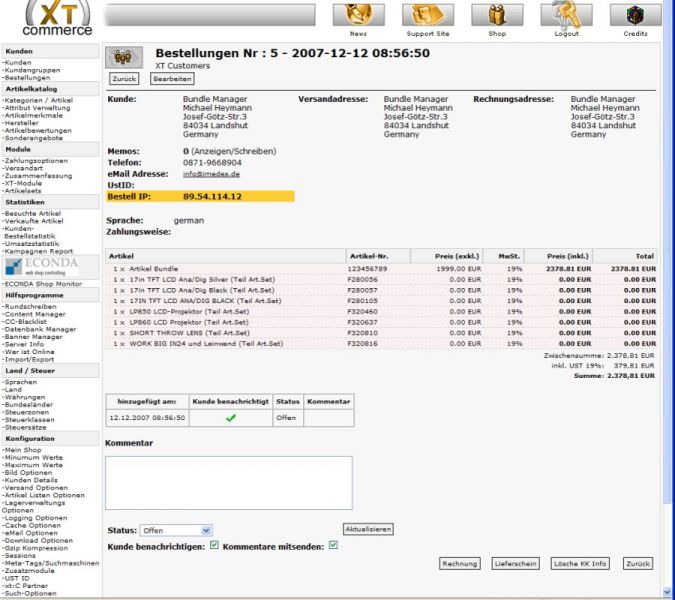Open Wer ist Online in the sidebar
The width and height of the screenshot is (675, 600).
click(x=29, y=352)
